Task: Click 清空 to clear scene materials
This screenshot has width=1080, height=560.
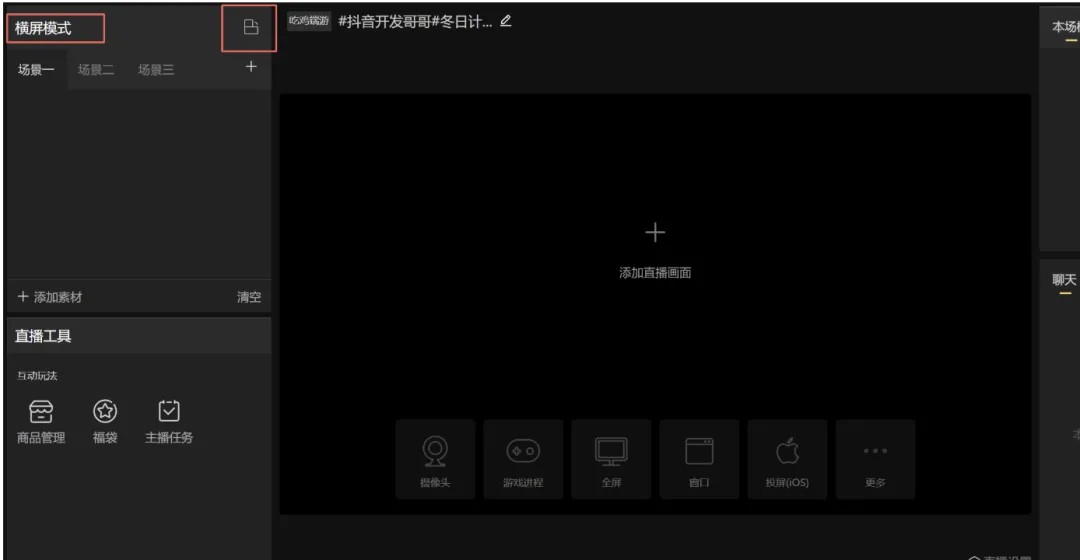Action: (x=248, y=298)
